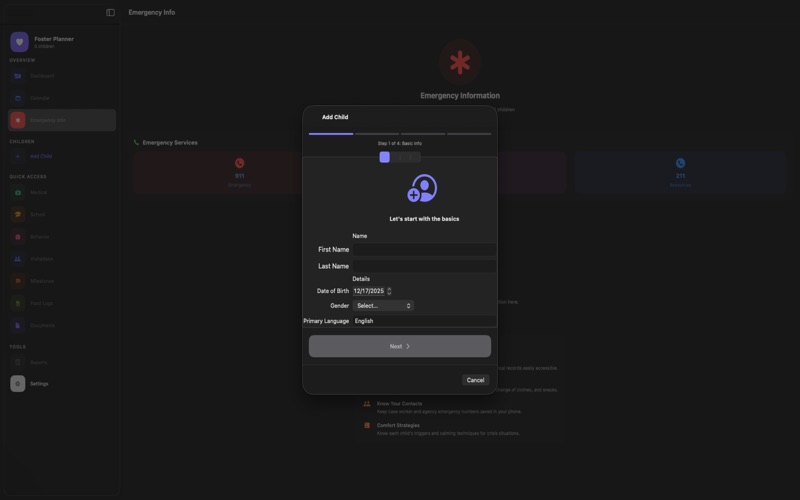This screenshot has height=500, width=800.
Task: Click the 211 Resources phone icon
Action: [680, 163]
